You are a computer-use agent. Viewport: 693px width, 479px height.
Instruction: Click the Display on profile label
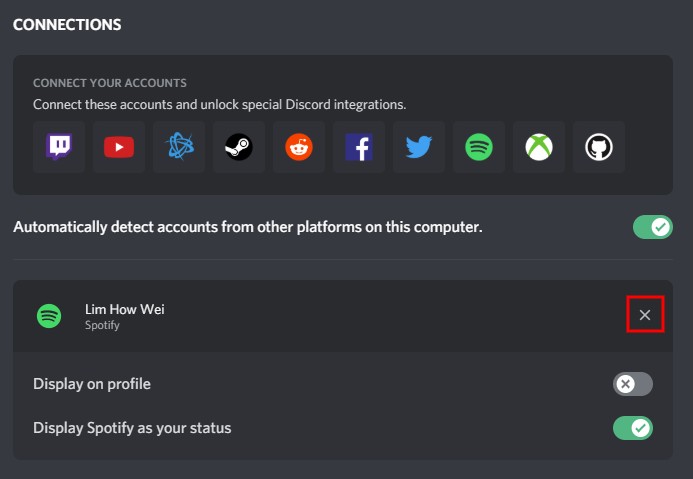(x=92, y=384)
